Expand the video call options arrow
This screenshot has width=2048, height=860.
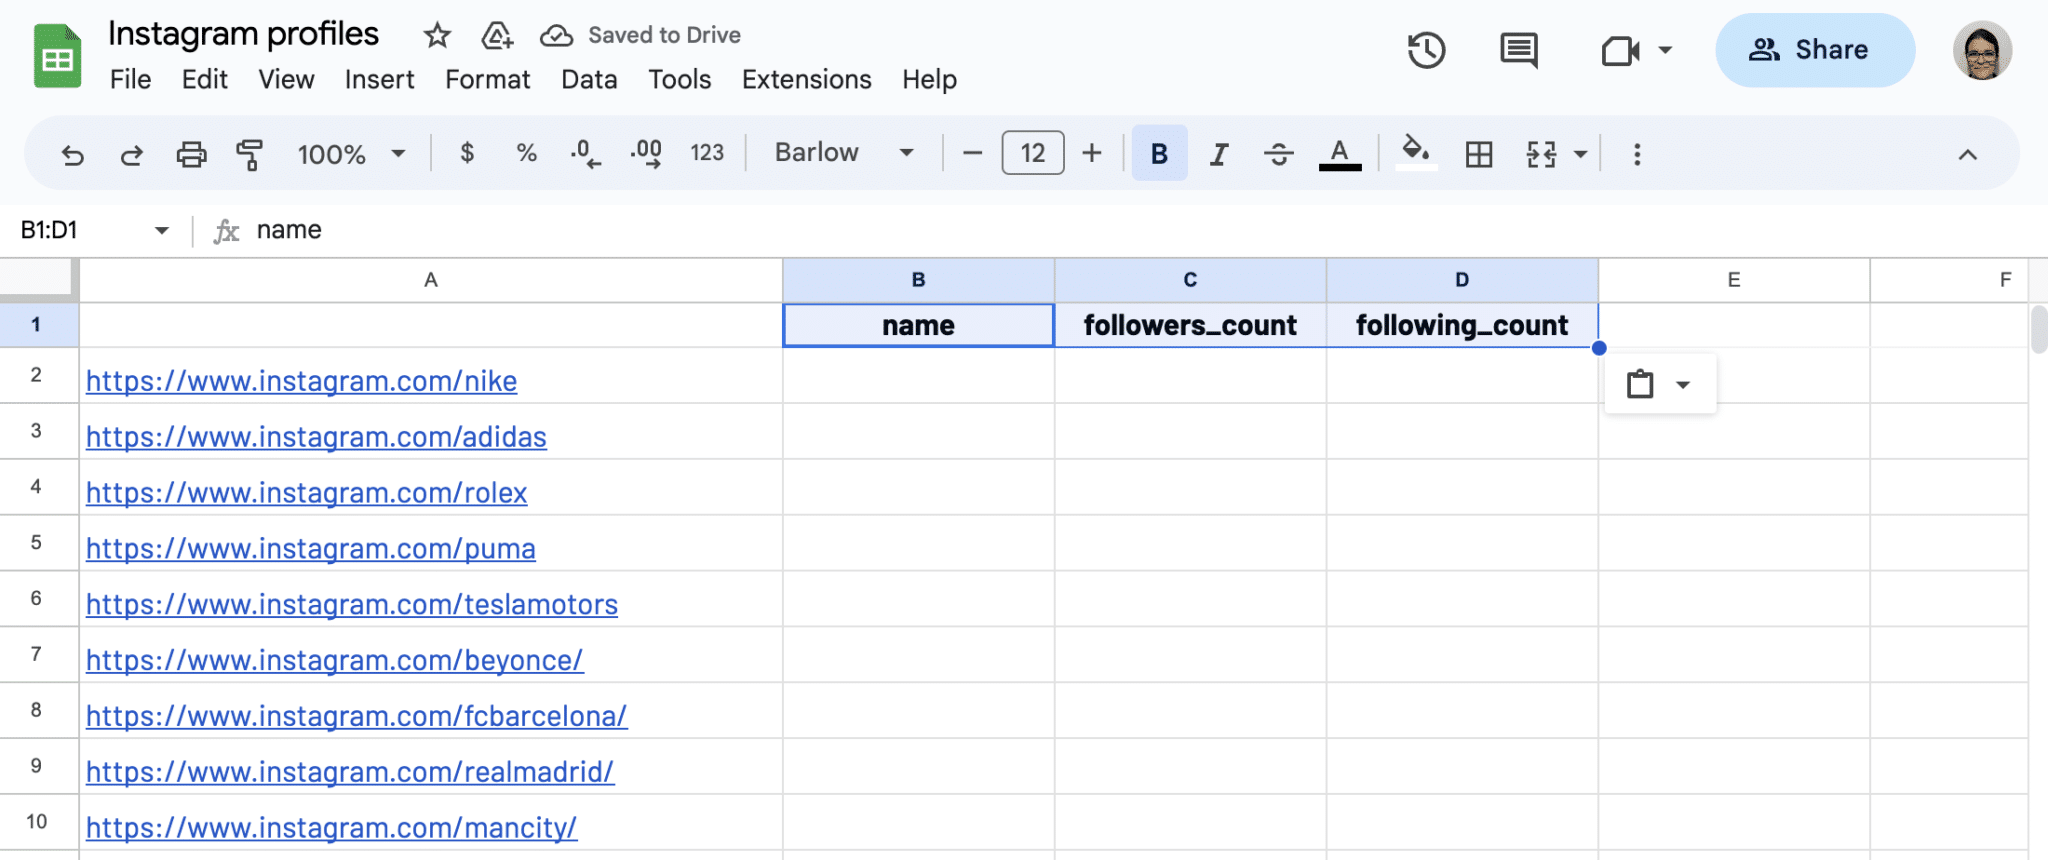click(x=1665, y=50)
